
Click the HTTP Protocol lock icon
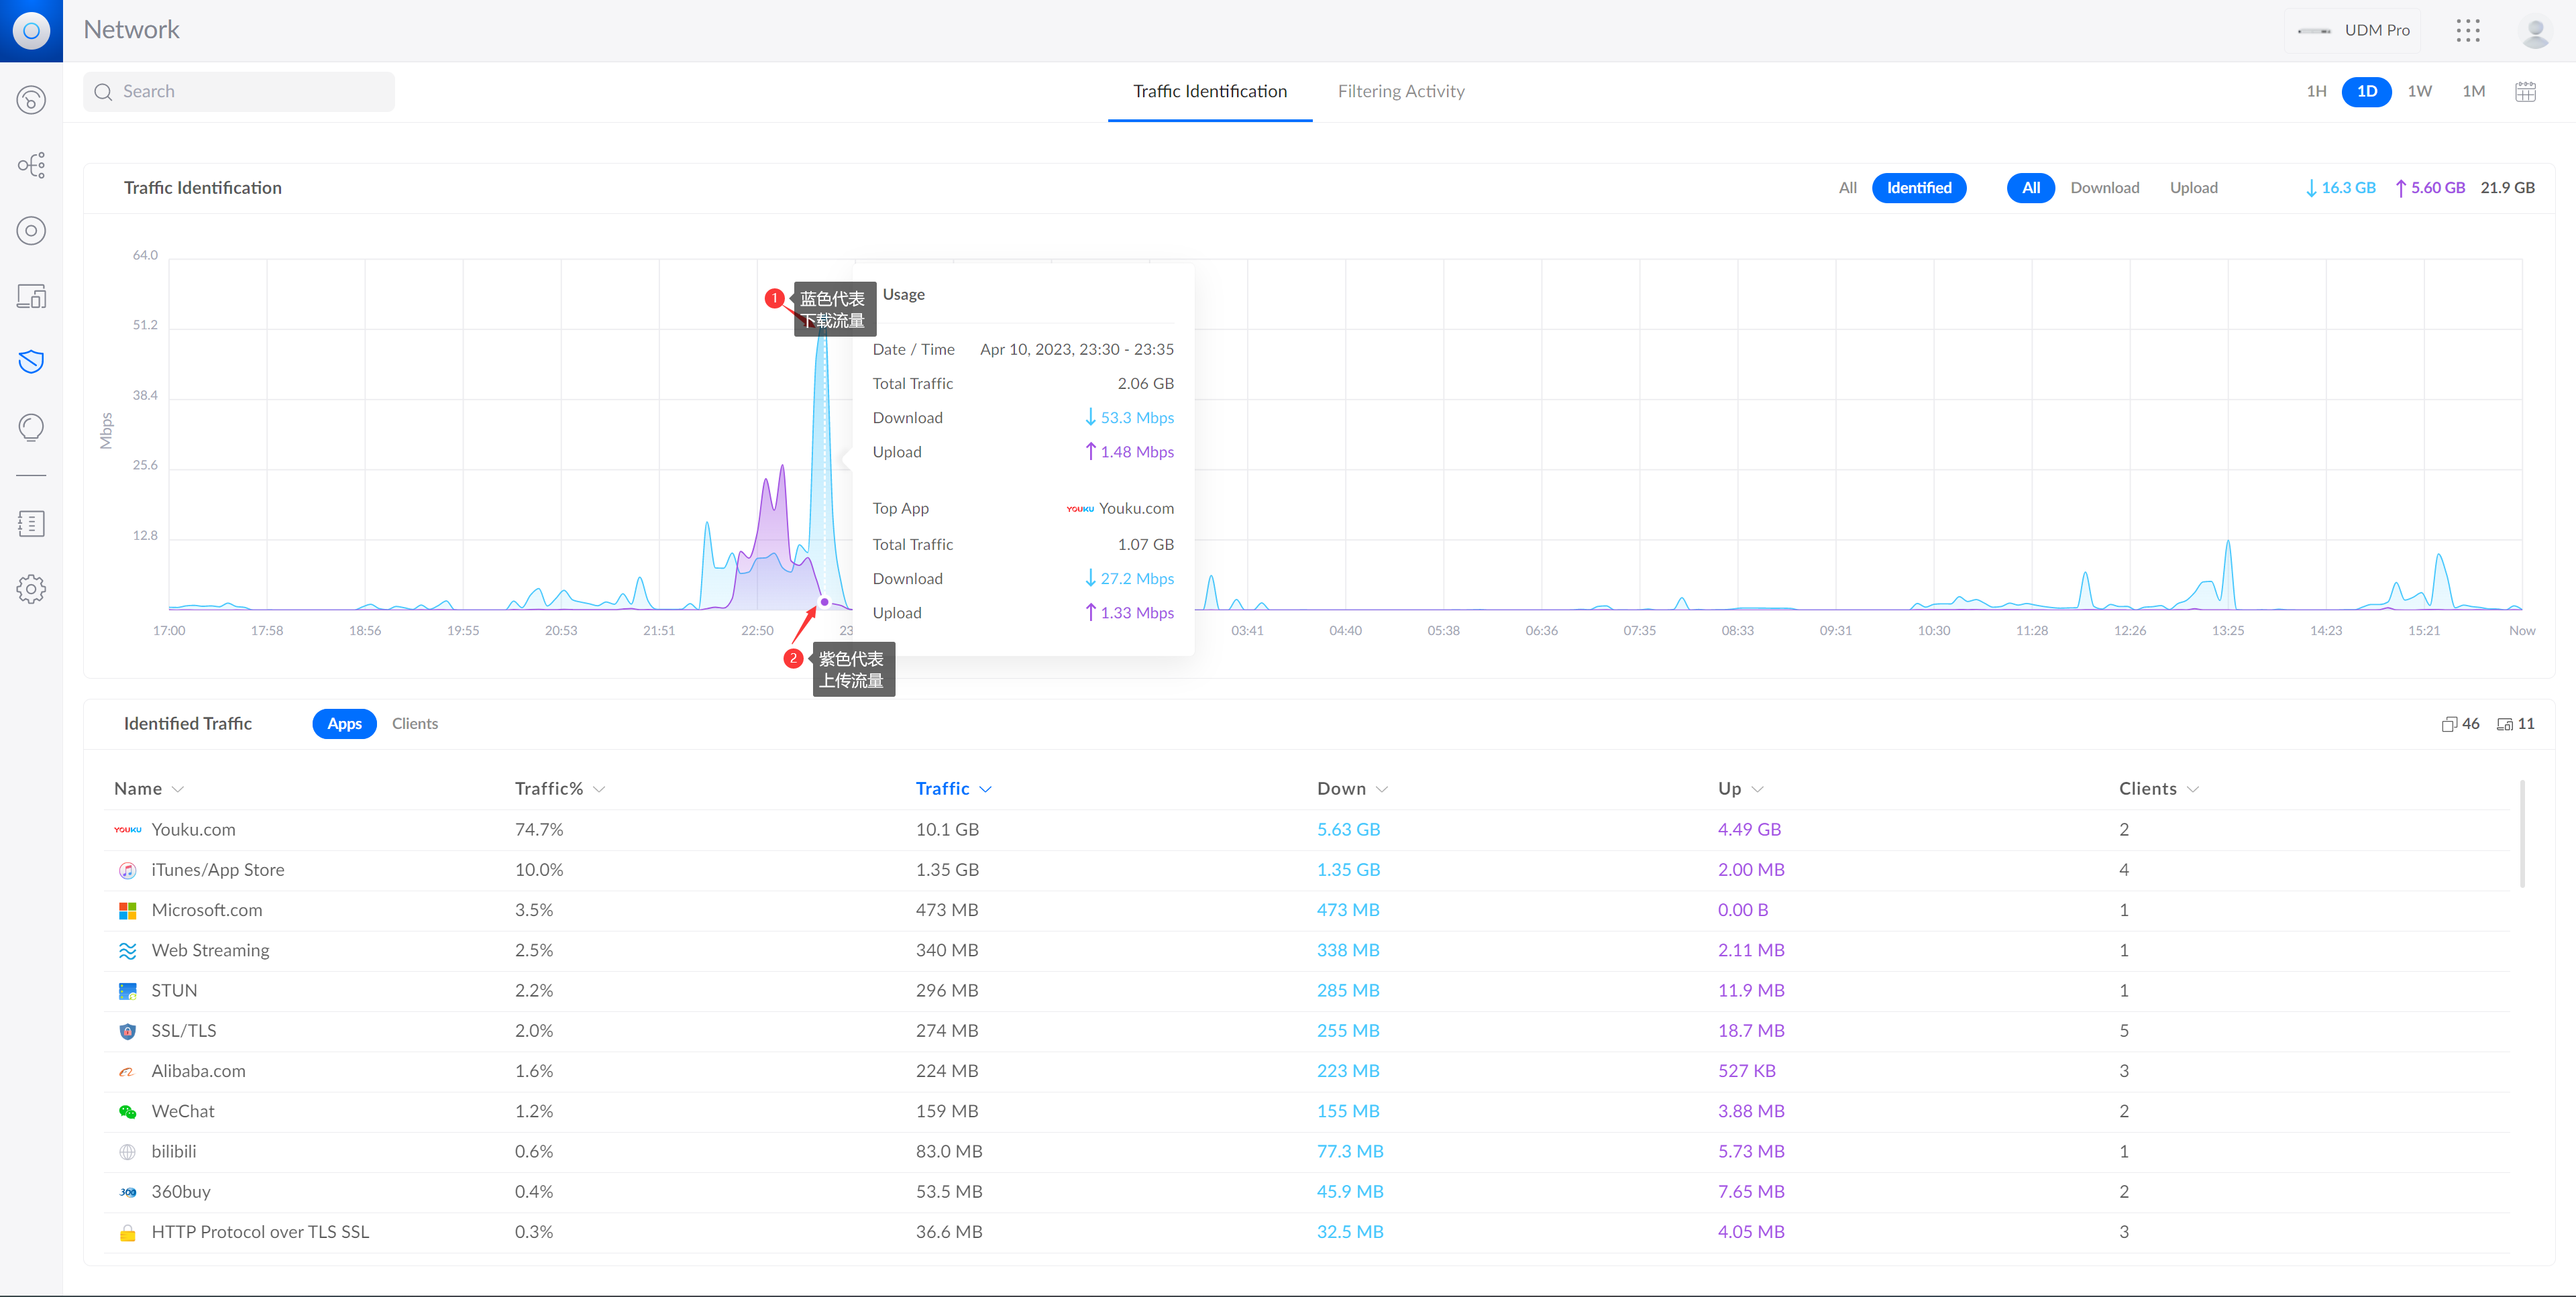(x=127, y=1233)
